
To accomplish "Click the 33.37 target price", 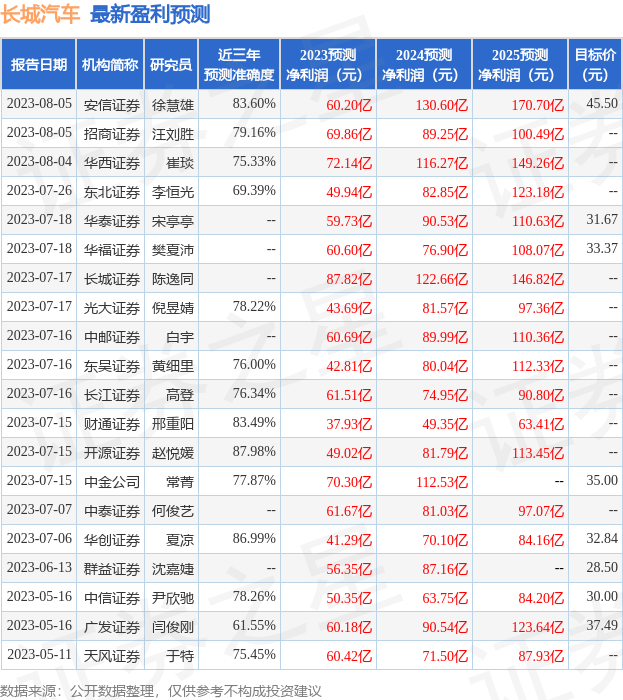I will (602, 248).
